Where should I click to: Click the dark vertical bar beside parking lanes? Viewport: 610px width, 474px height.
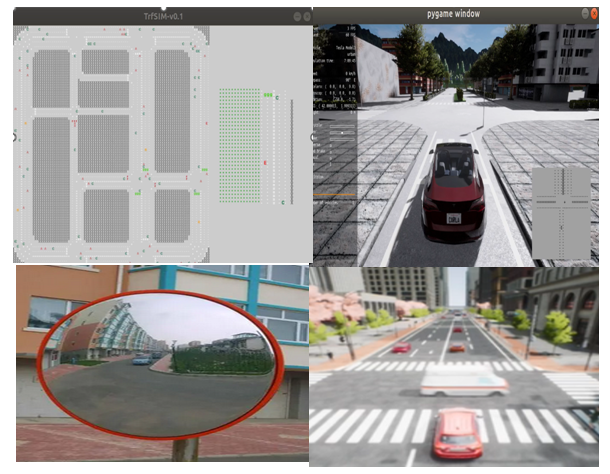point(292,145)
